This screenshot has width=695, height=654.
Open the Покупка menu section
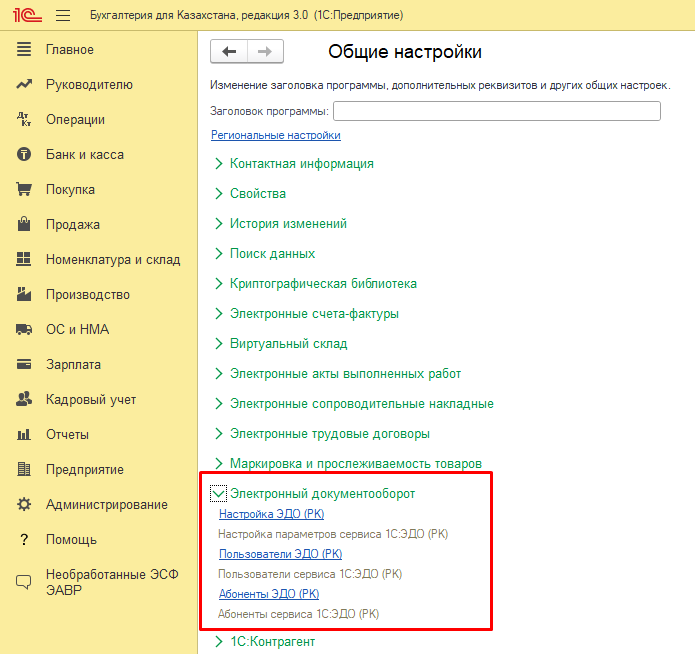70,189
